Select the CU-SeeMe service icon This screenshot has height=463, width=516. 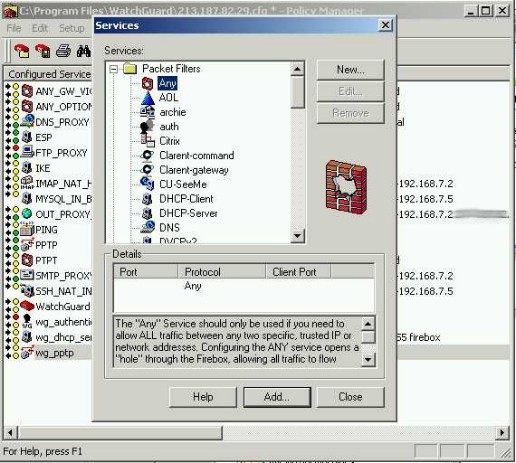[x=147, y=184]
